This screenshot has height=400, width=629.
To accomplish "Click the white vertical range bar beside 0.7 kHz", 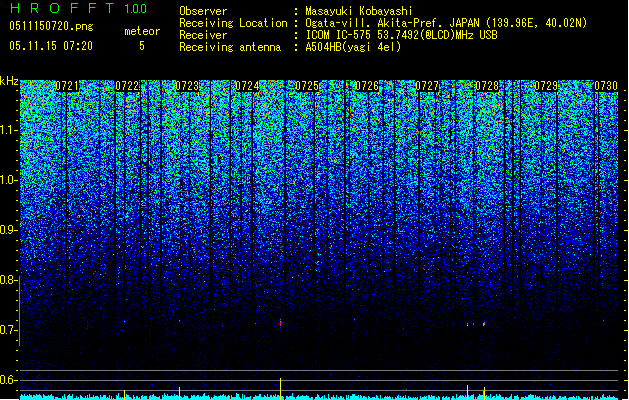I will (x=20, y=311).
